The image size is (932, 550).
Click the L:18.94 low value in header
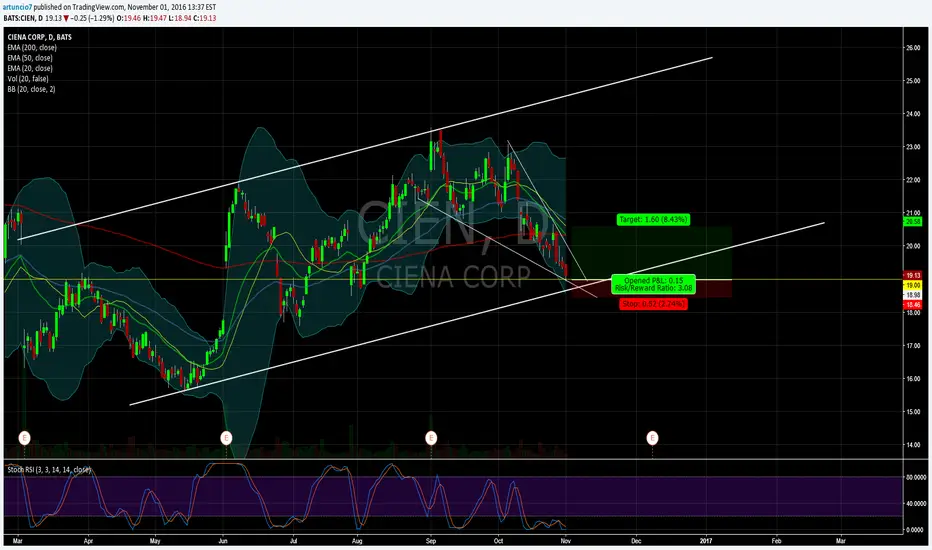coord(179,18)
